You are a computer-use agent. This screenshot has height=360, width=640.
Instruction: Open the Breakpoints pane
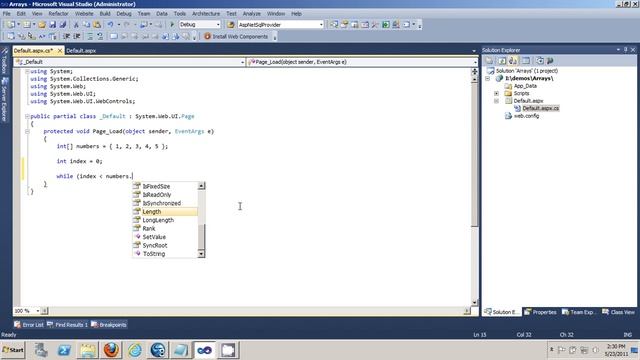click(109, 325)
